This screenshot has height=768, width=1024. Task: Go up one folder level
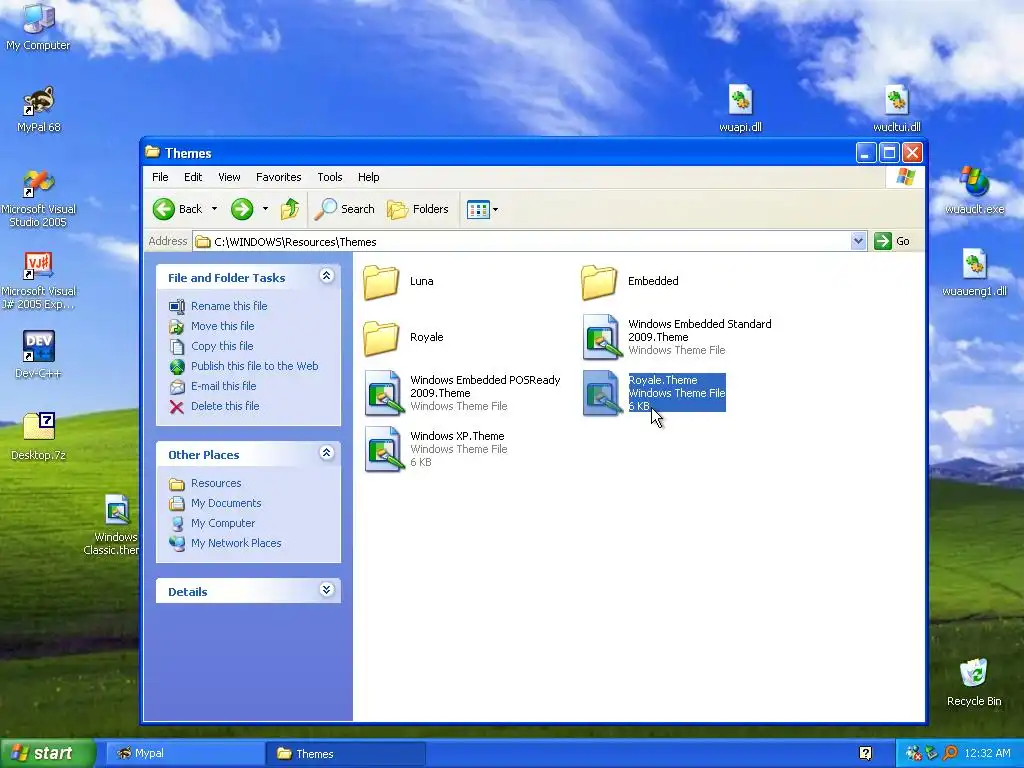(290, 209)
